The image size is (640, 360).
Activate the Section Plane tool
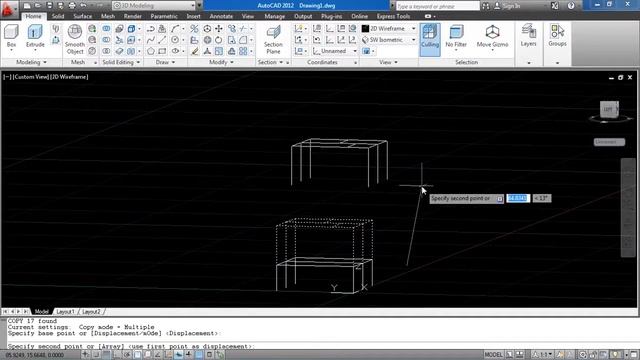click(x=273, y=40)
